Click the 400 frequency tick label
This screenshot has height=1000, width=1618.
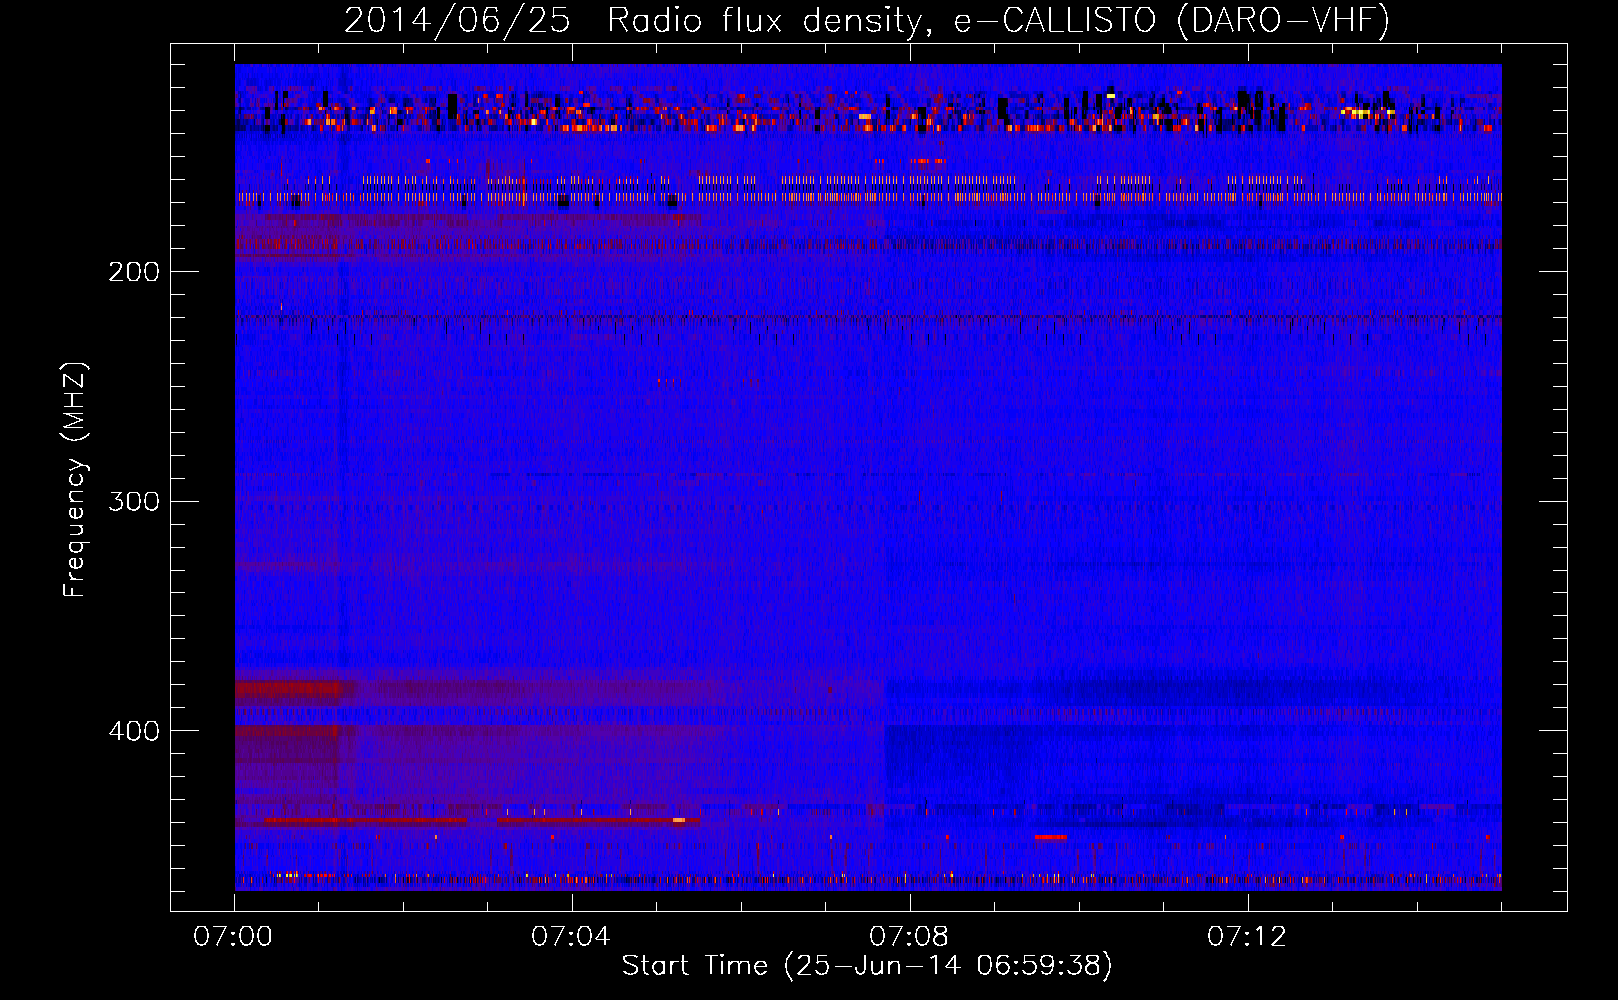(134, 731)
